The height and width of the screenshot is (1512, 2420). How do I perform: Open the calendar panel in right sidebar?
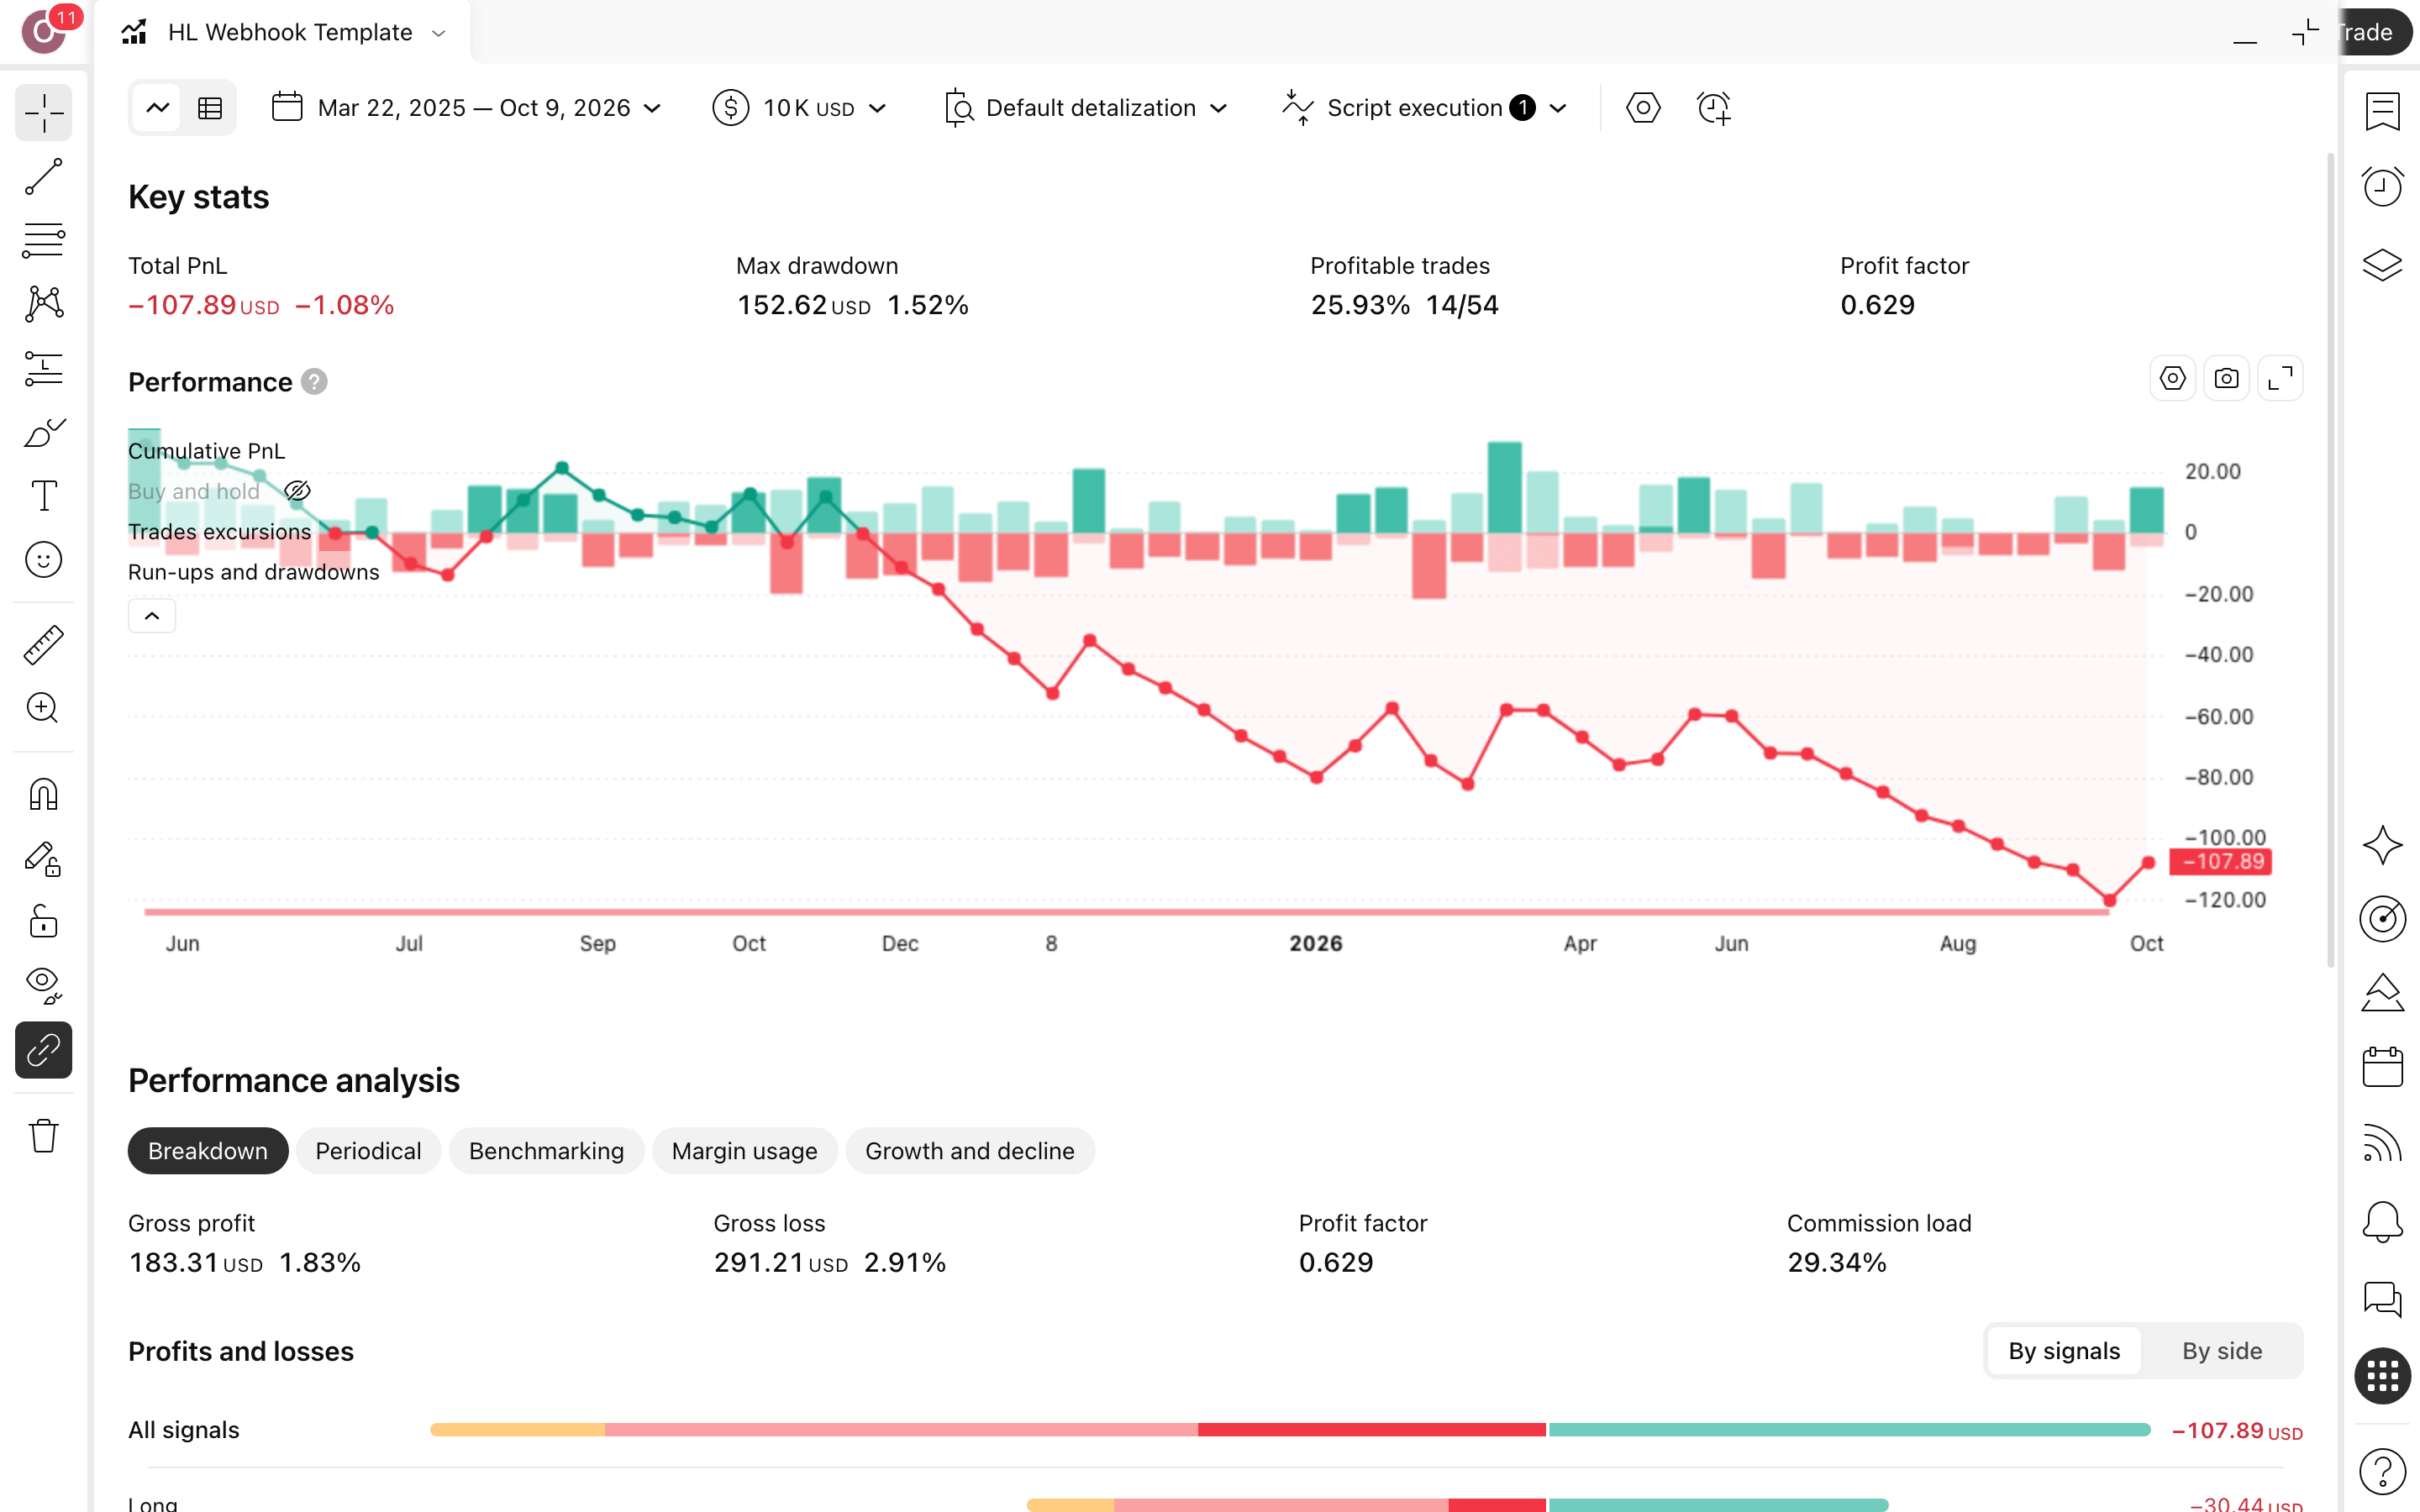tap(2382, 1067)
